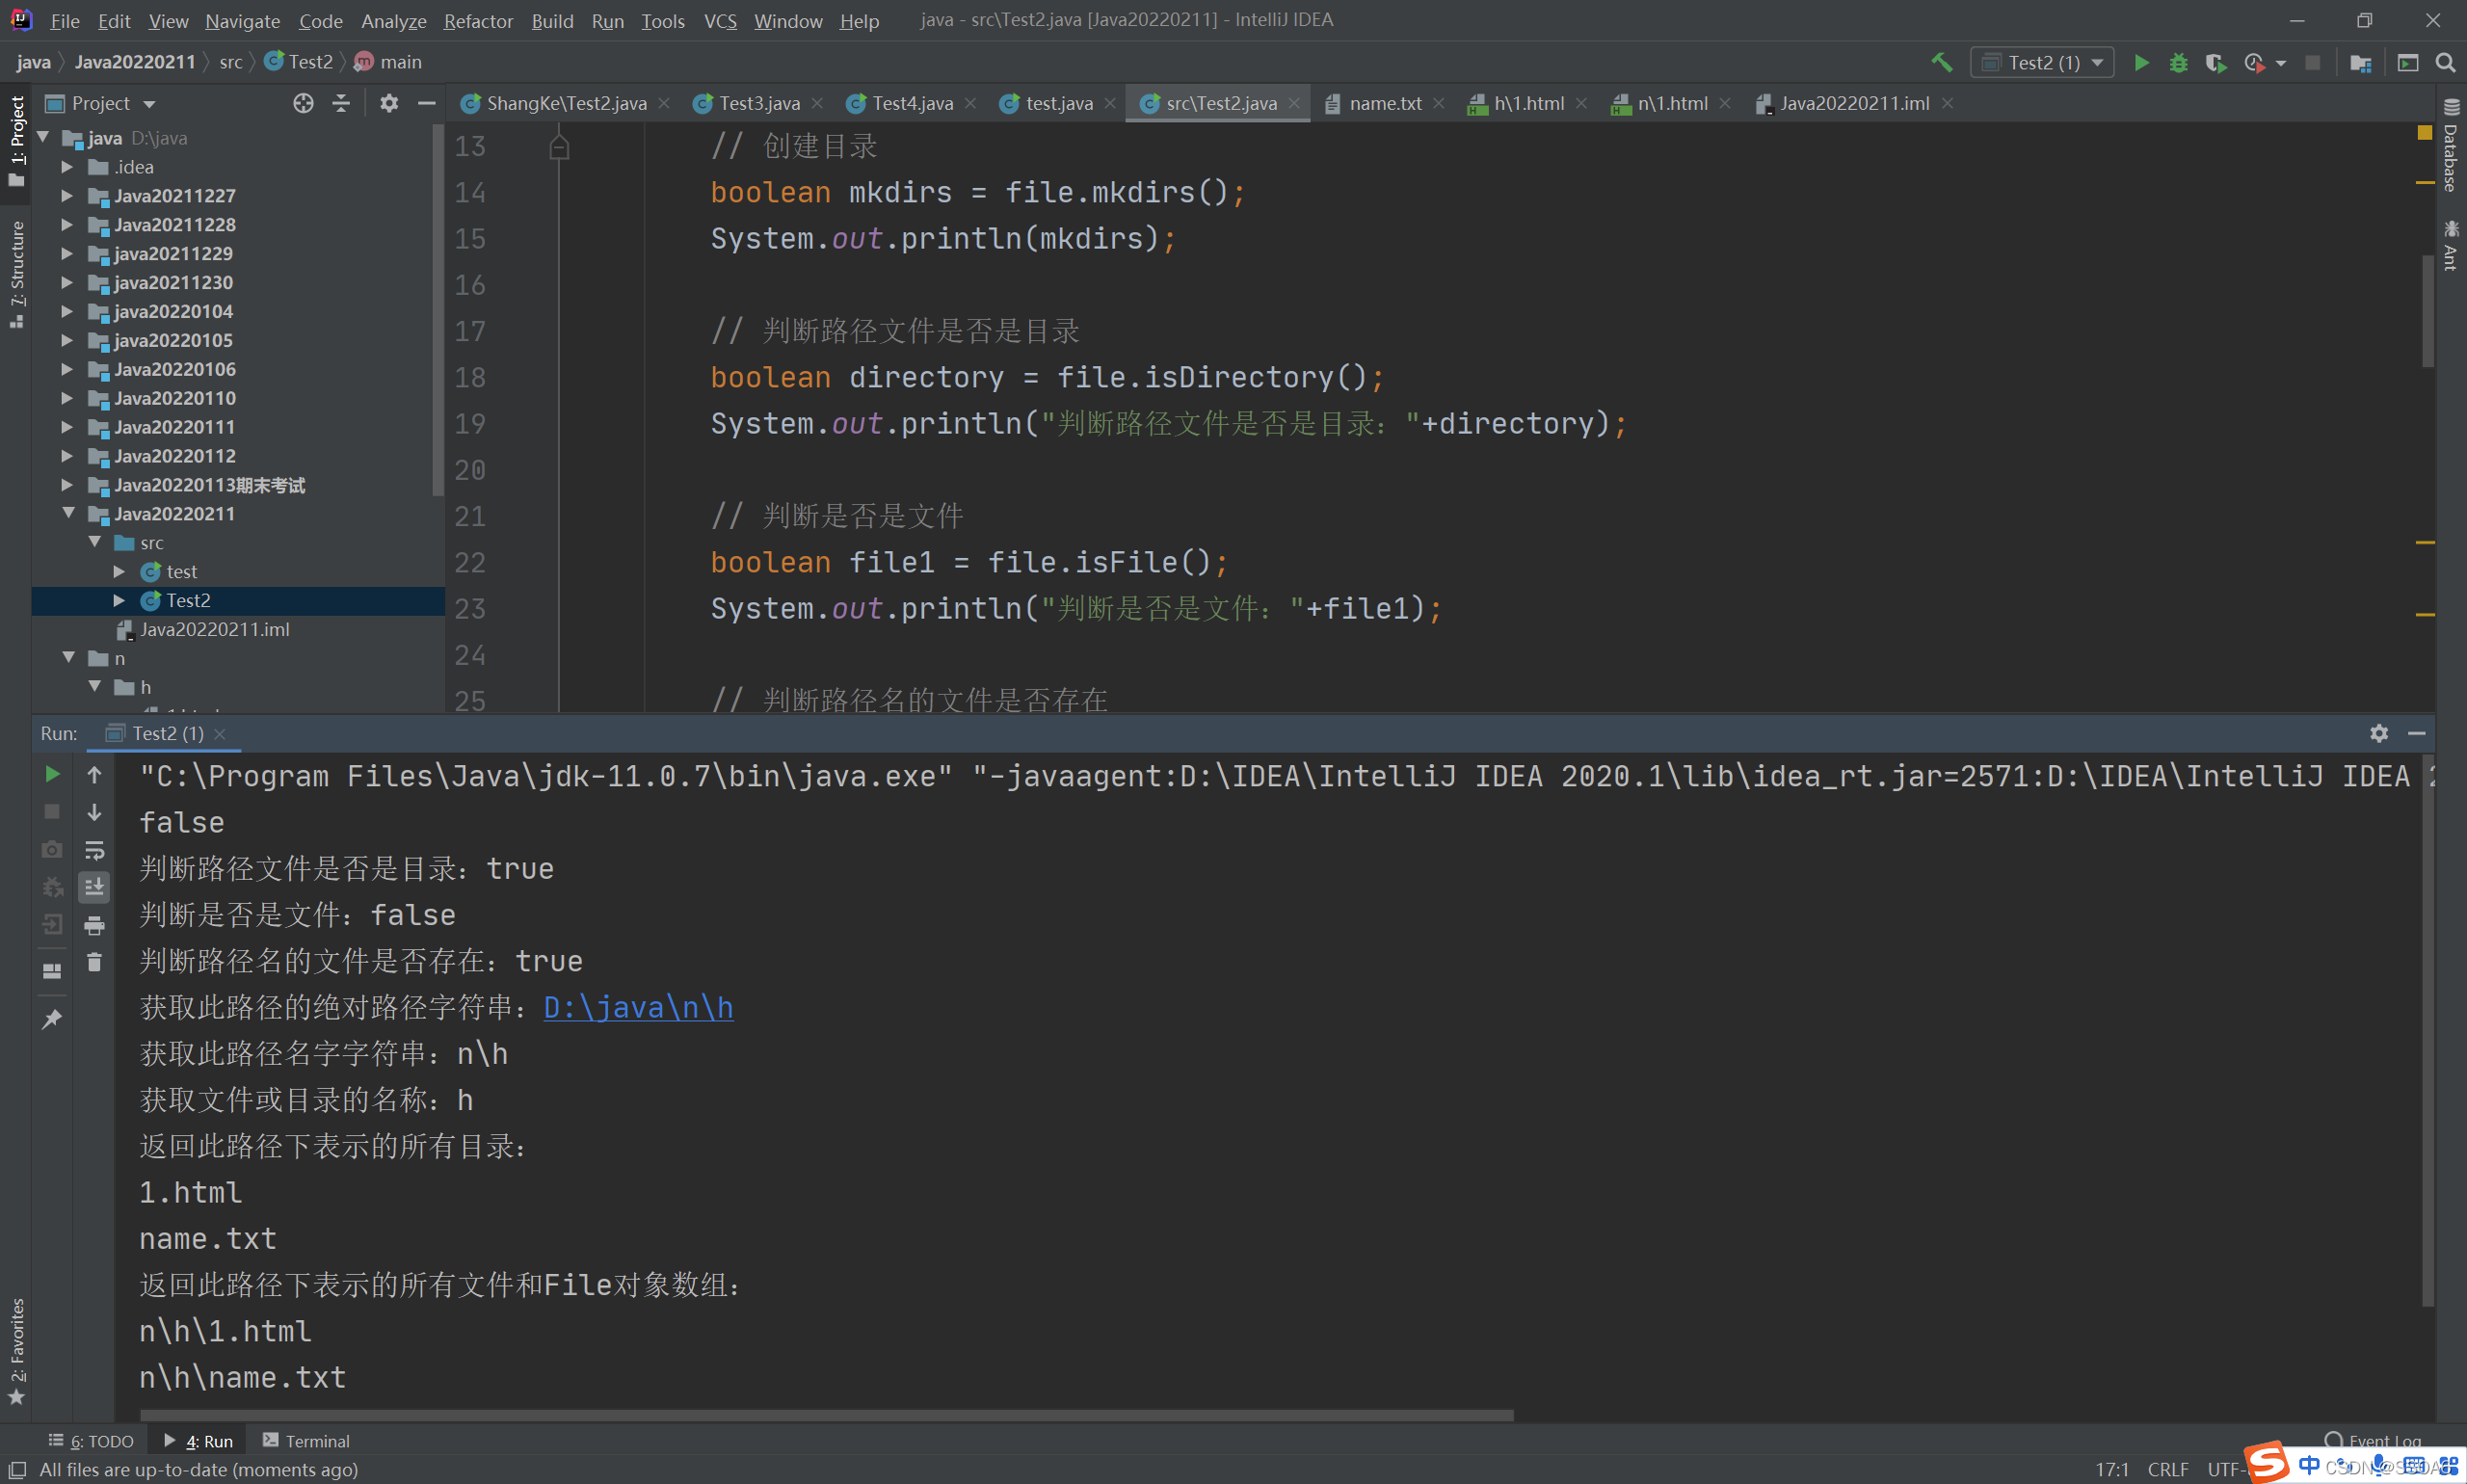This screenshot has width=2467, height=1484.
Task: Run Test2 with the green play button
Action: coord(2141,62)
